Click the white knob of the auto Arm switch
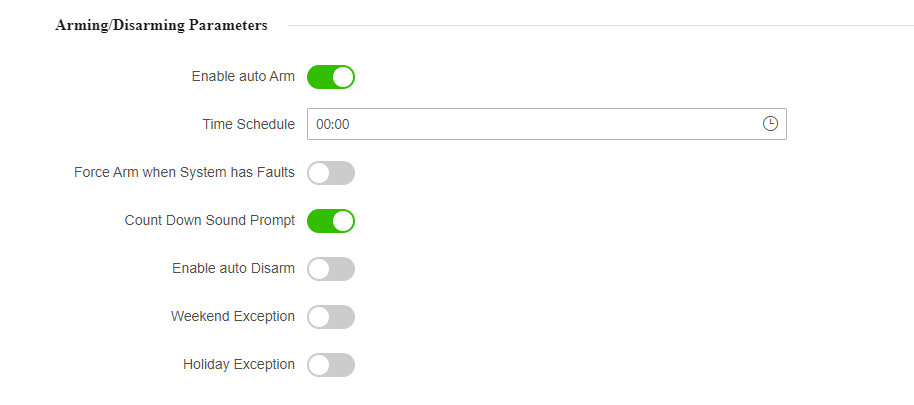 coord(343,77)
